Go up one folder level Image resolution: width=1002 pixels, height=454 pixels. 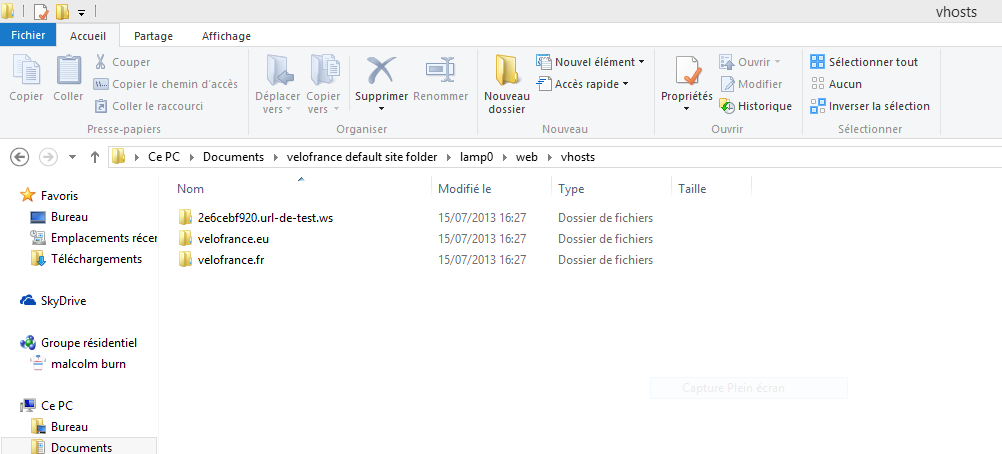tap(95, 157)
